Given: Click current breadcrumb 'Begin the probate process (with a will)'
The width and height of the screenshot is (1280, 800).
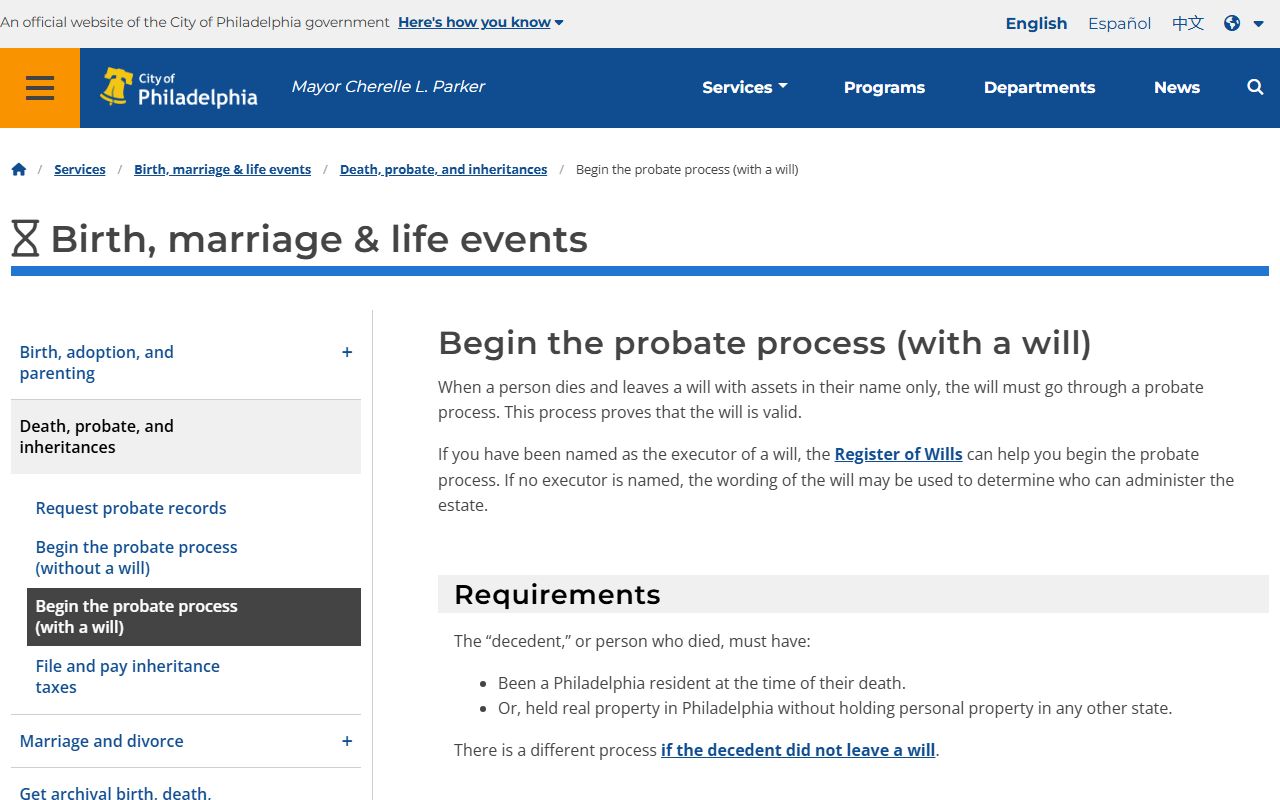Looking at the screenshot, I should (687, 169).
